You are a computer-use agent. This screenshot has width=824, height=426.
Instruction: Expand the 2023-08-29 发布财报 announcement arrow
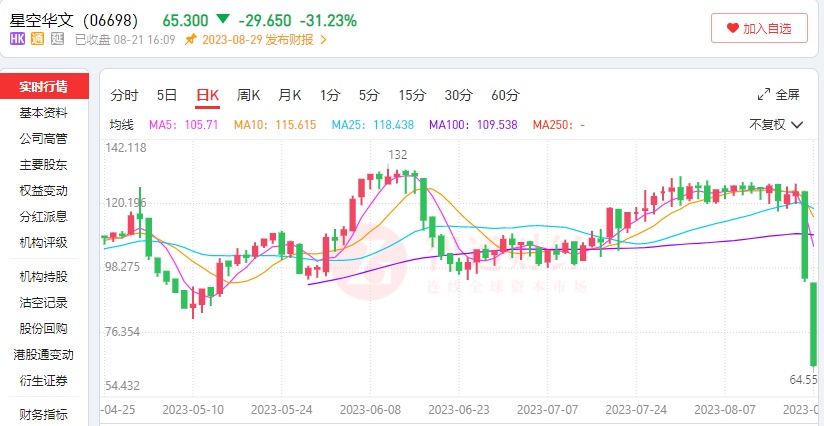tap(323, 40)
